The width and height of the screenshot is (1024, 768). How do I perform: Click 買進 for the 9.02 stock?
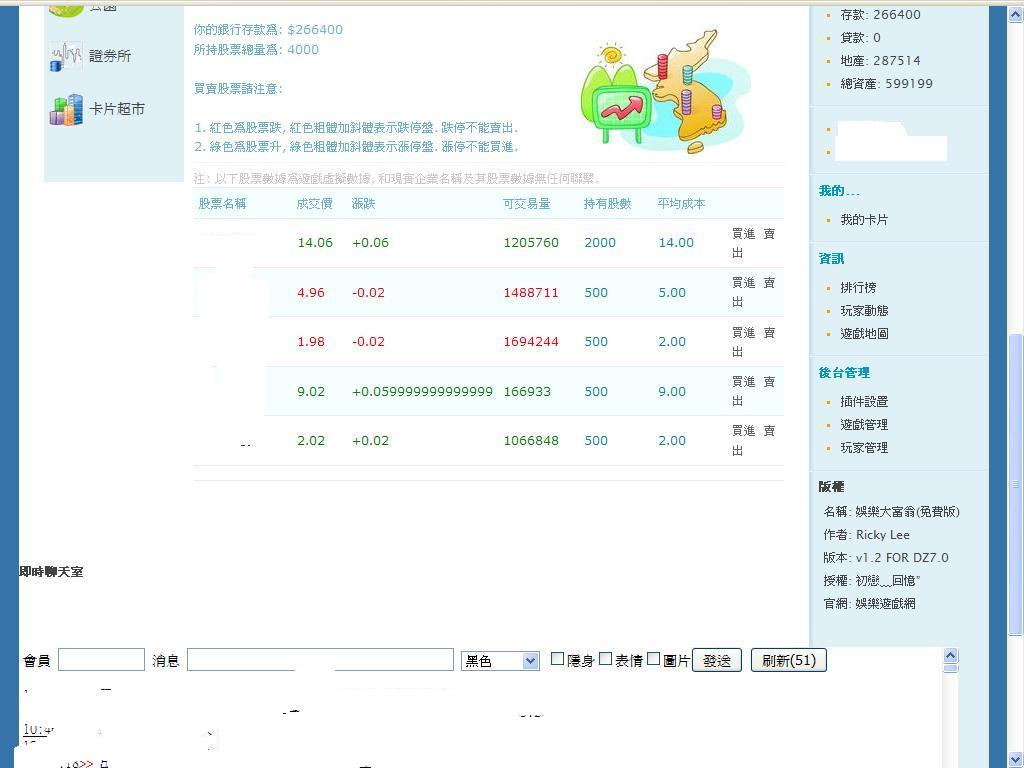click(x=743, y=381)
